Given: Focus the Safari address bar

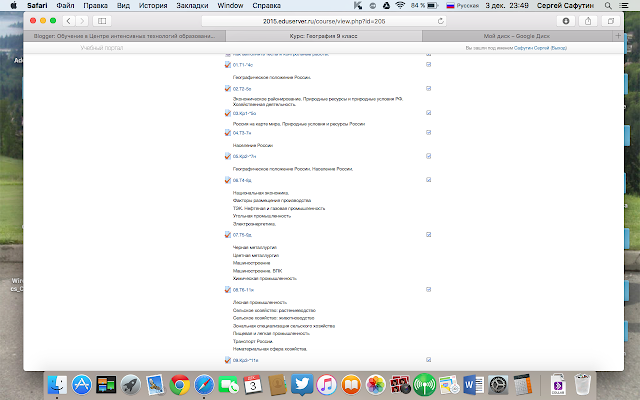Looking at the screenshot, I should (324, 21).
